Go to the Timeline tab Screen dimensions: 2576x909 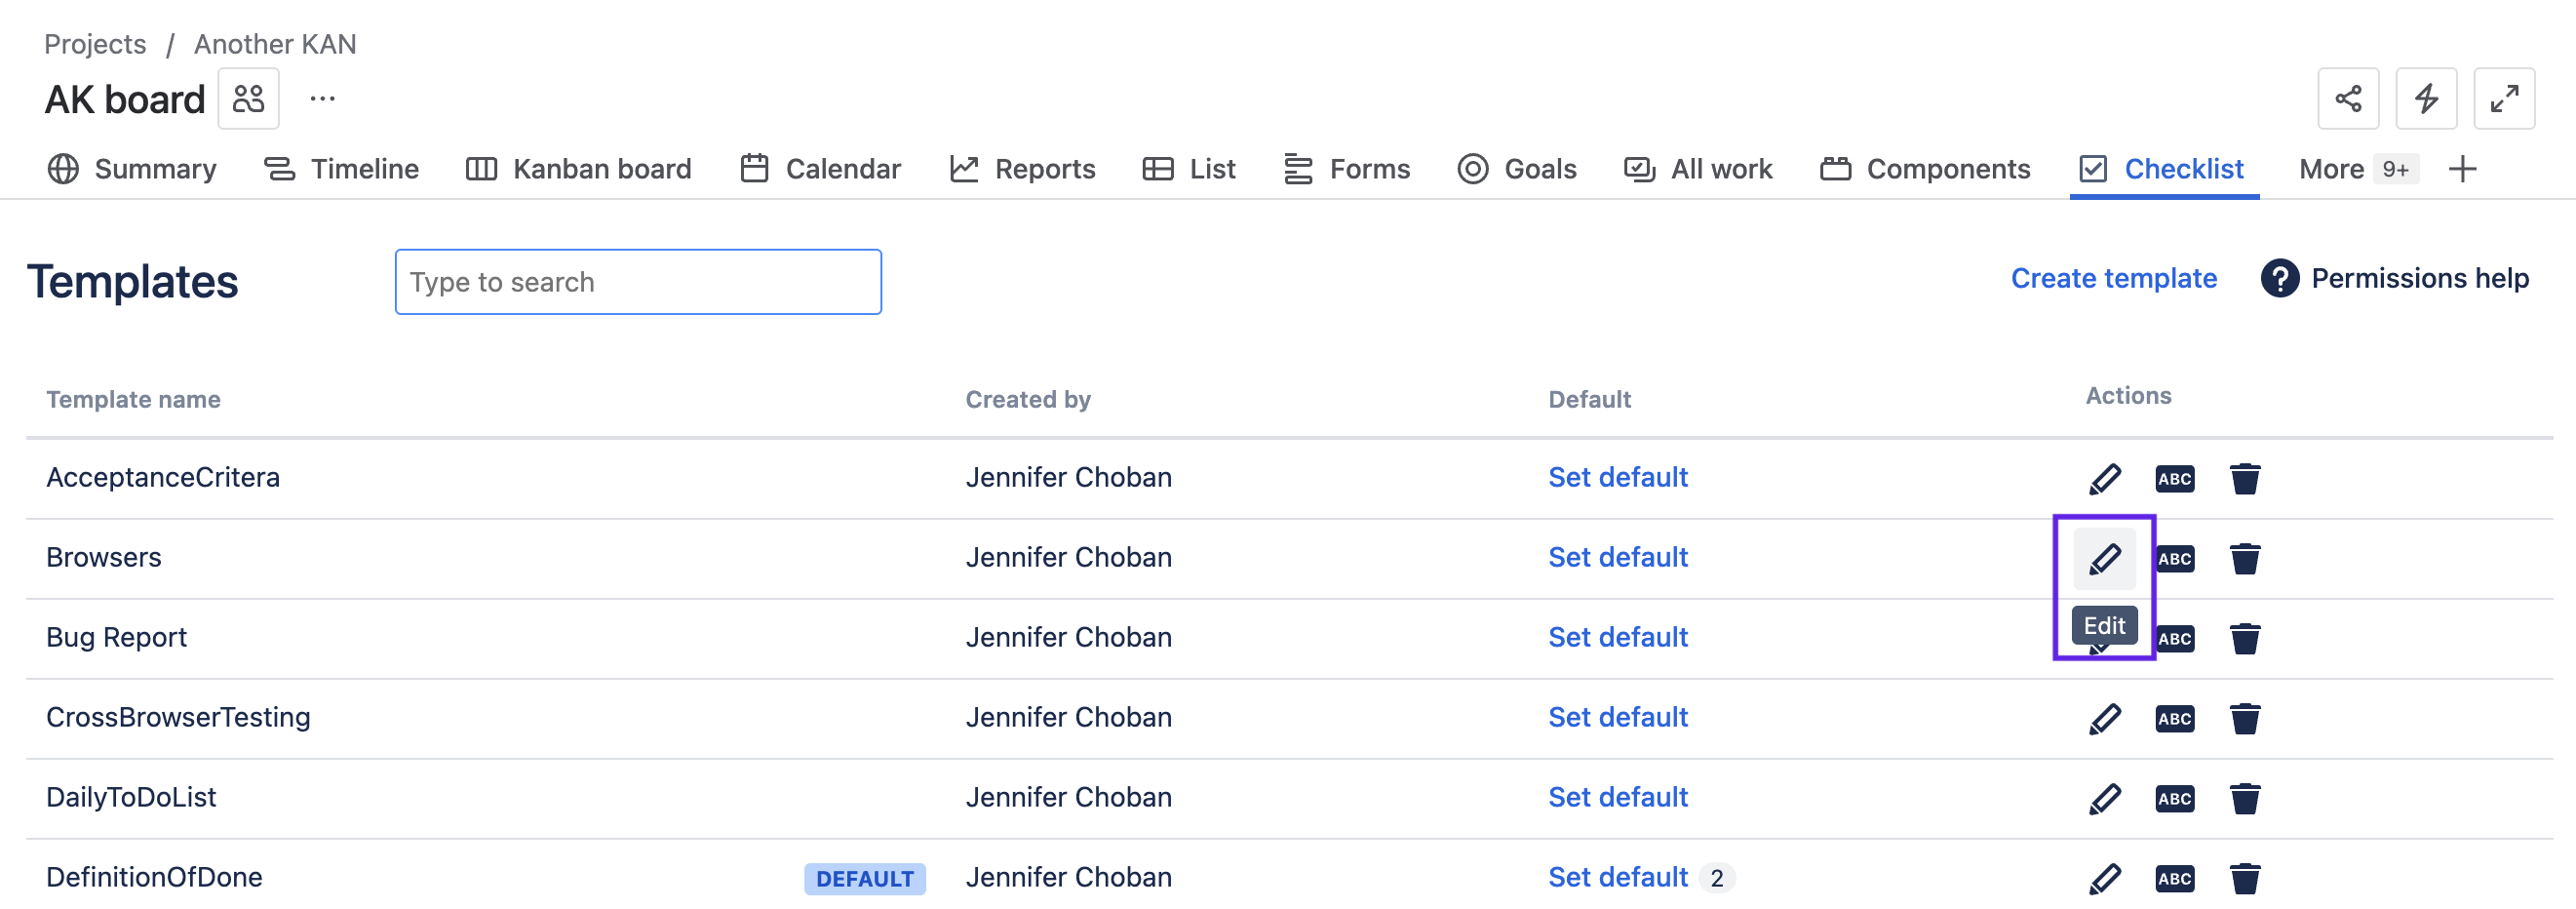tap(341, 169)
